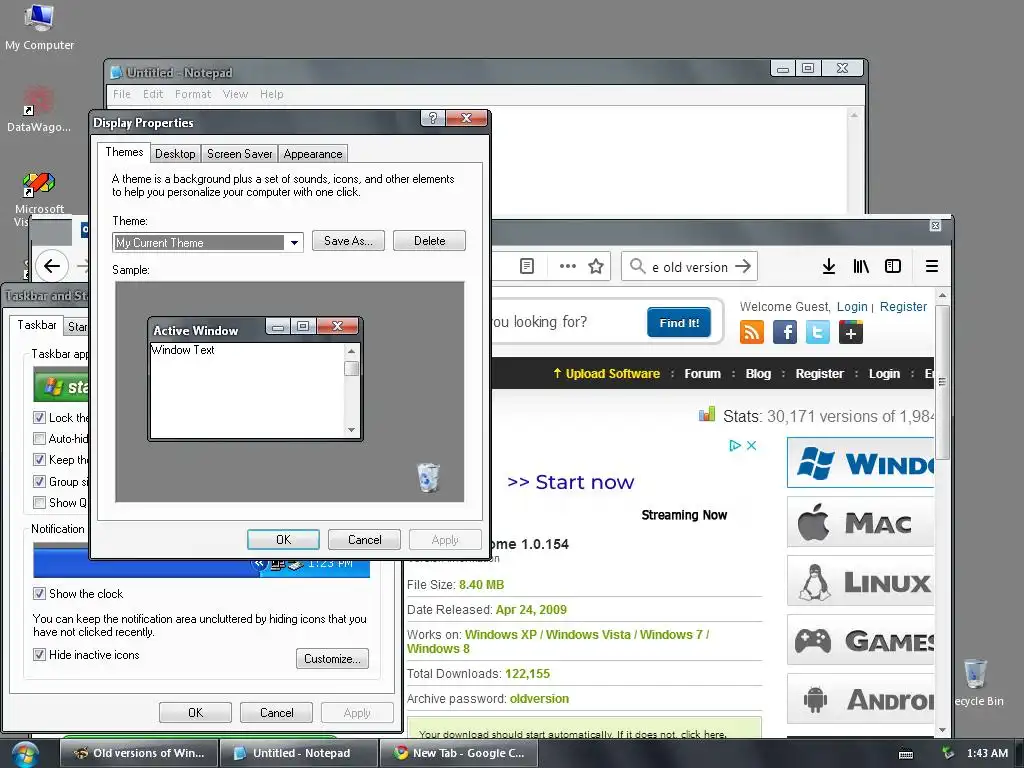1024x768 pixels.
Task: Open the Notepad Format menu
Action: pyautogui.click(x=193, y=94)
